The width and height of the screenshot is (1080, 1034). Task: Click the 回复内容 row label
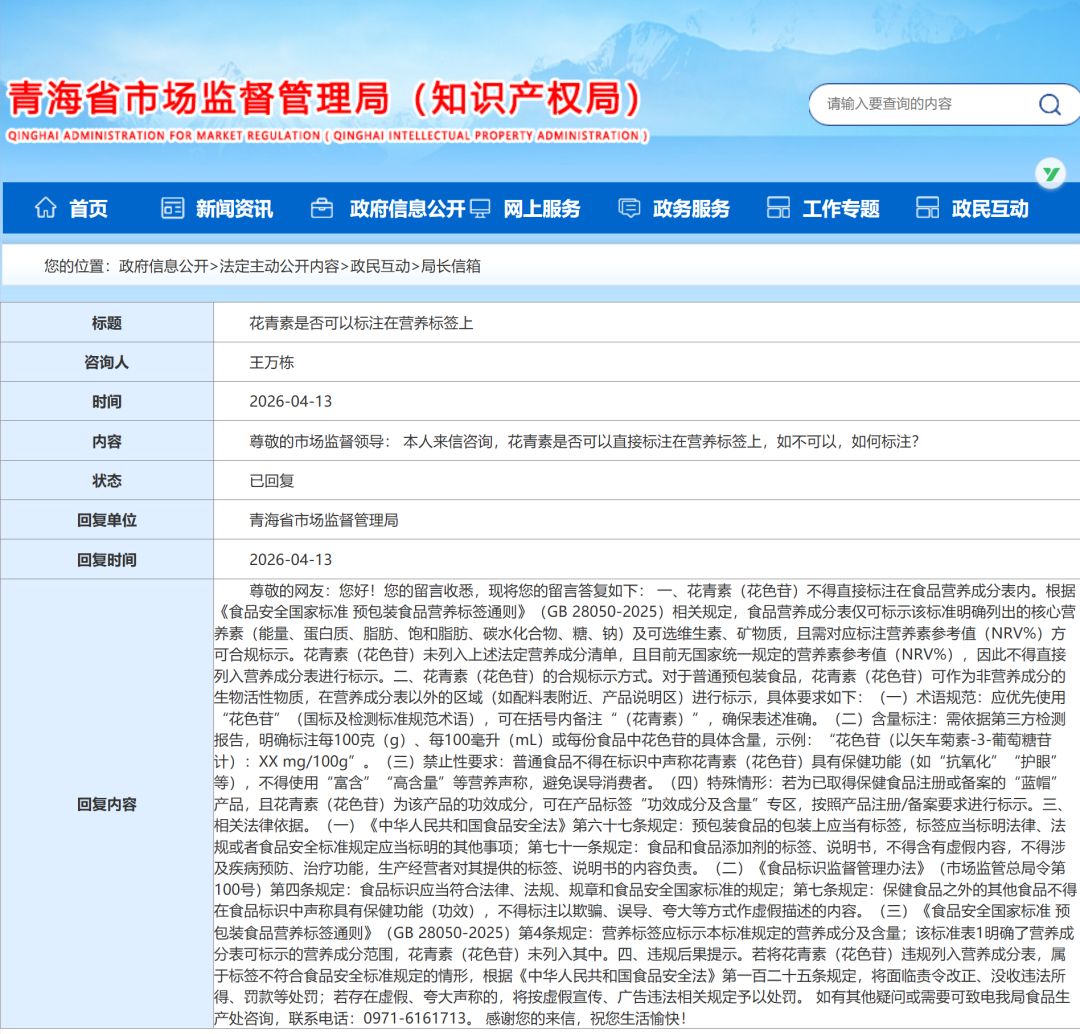click(107, 804)
